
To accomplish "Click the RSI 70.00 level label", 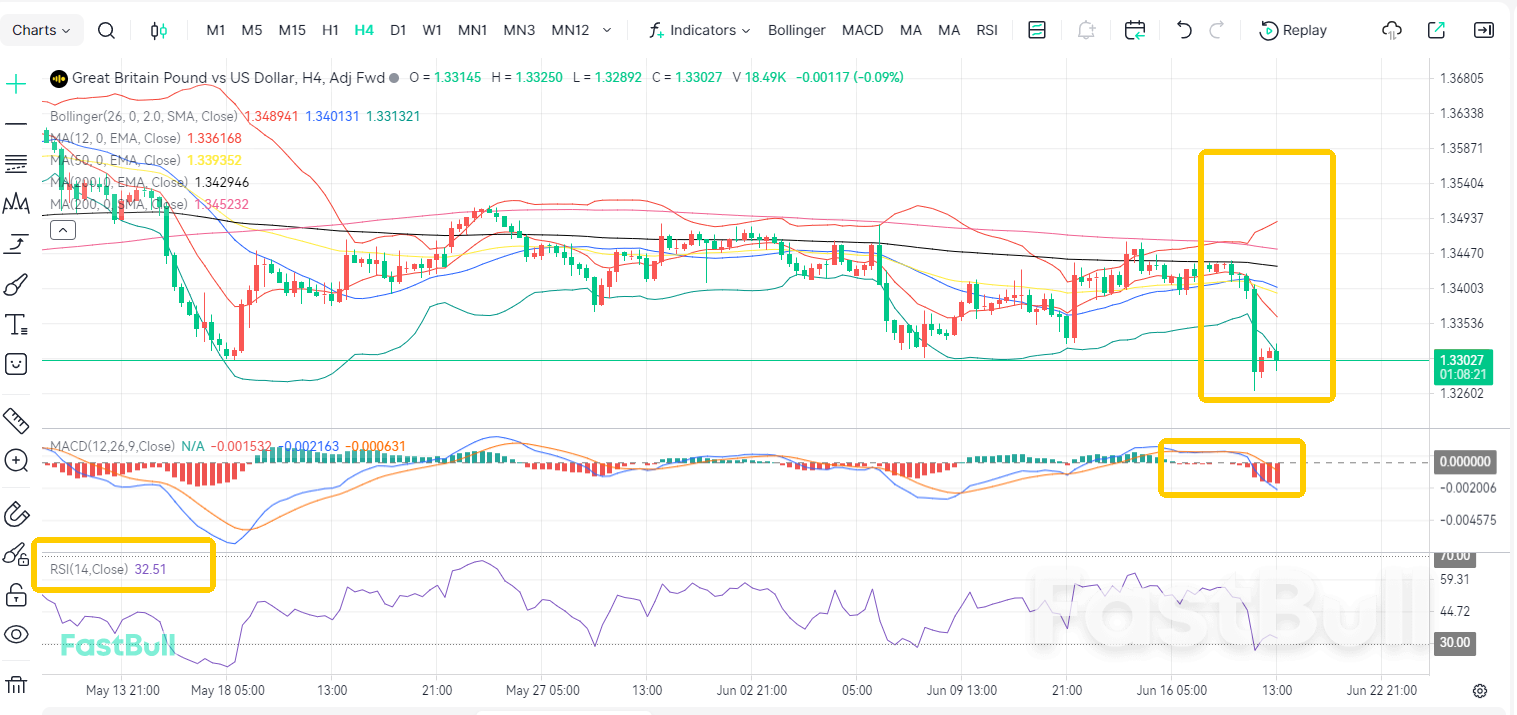I will point(1455,556).
